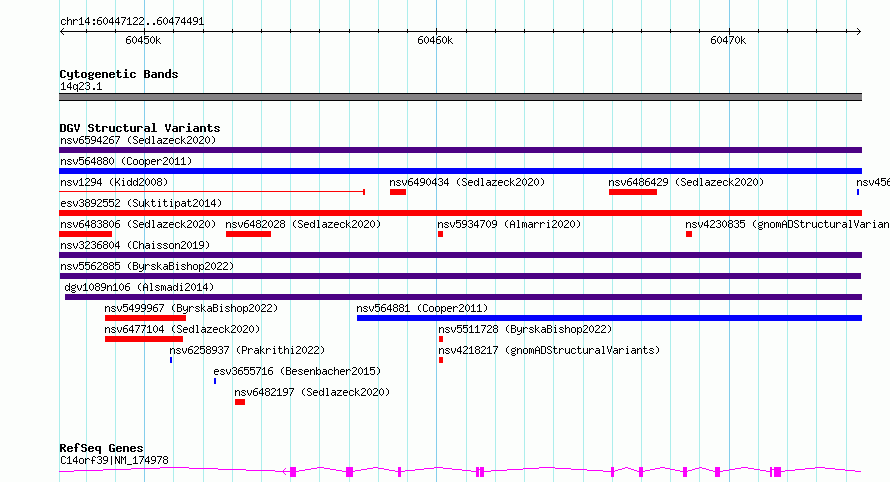Click the purple nsv5562885 variant bar

(x=460, y=276)
